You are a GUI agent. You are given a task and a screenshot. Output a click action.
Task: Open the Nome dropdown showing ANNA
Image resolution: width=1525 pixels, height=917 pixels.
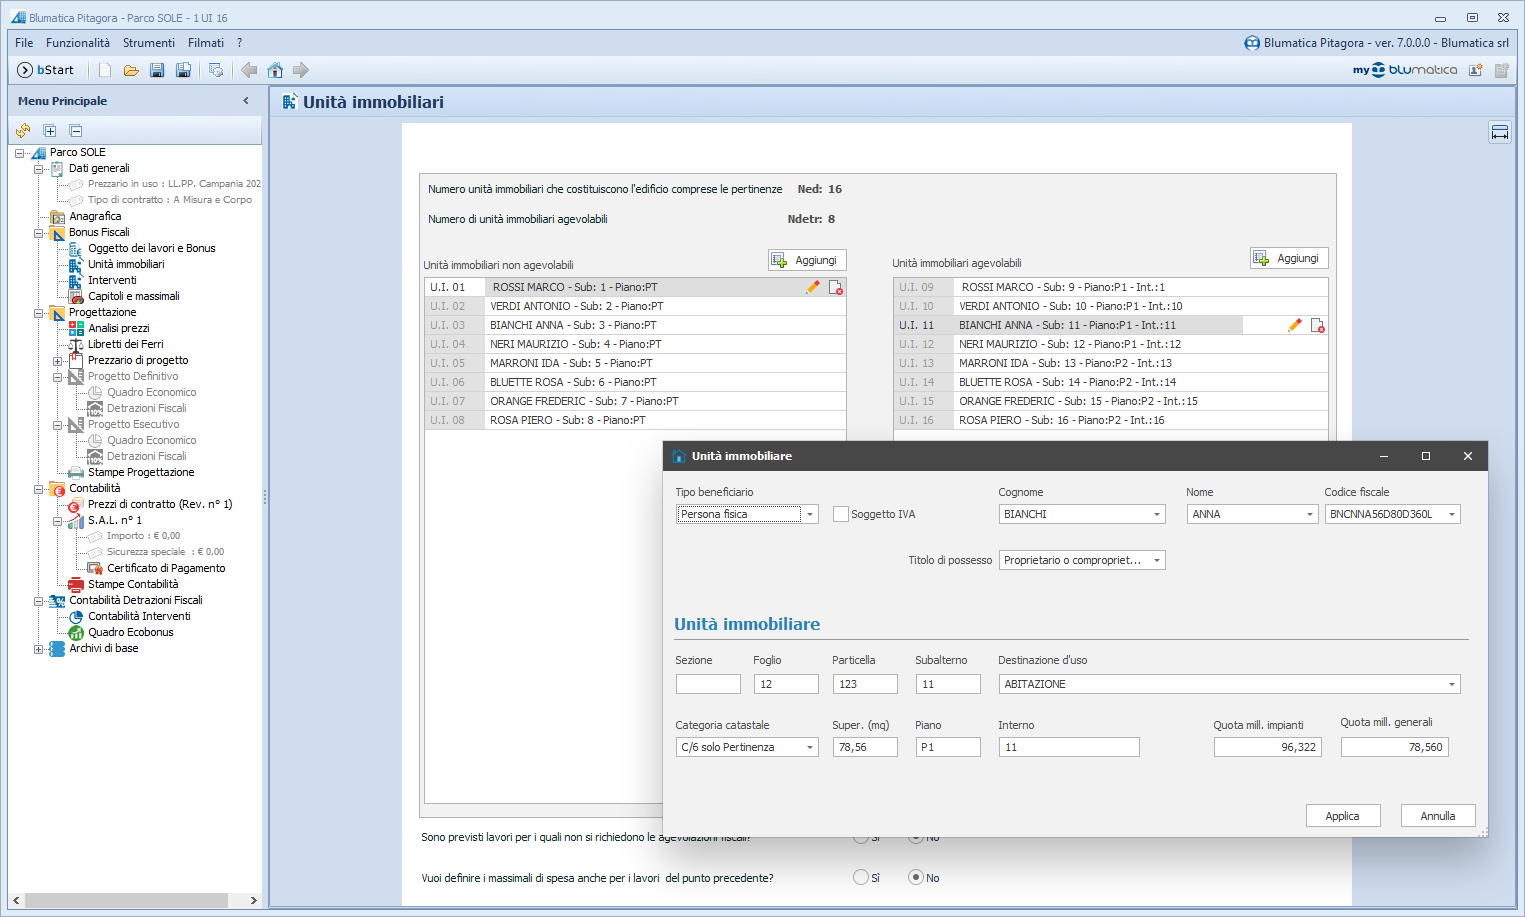(1310, 514)
